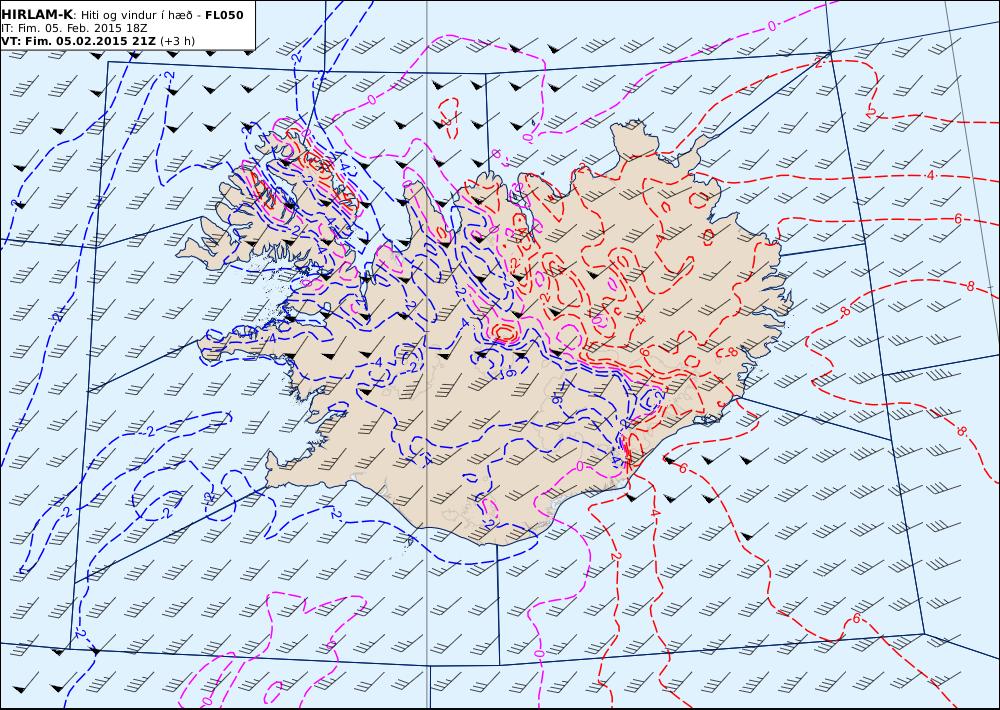Click the VT valid time '05.02.2015 21Z'

pyautogui.click(x=105, y=41)
